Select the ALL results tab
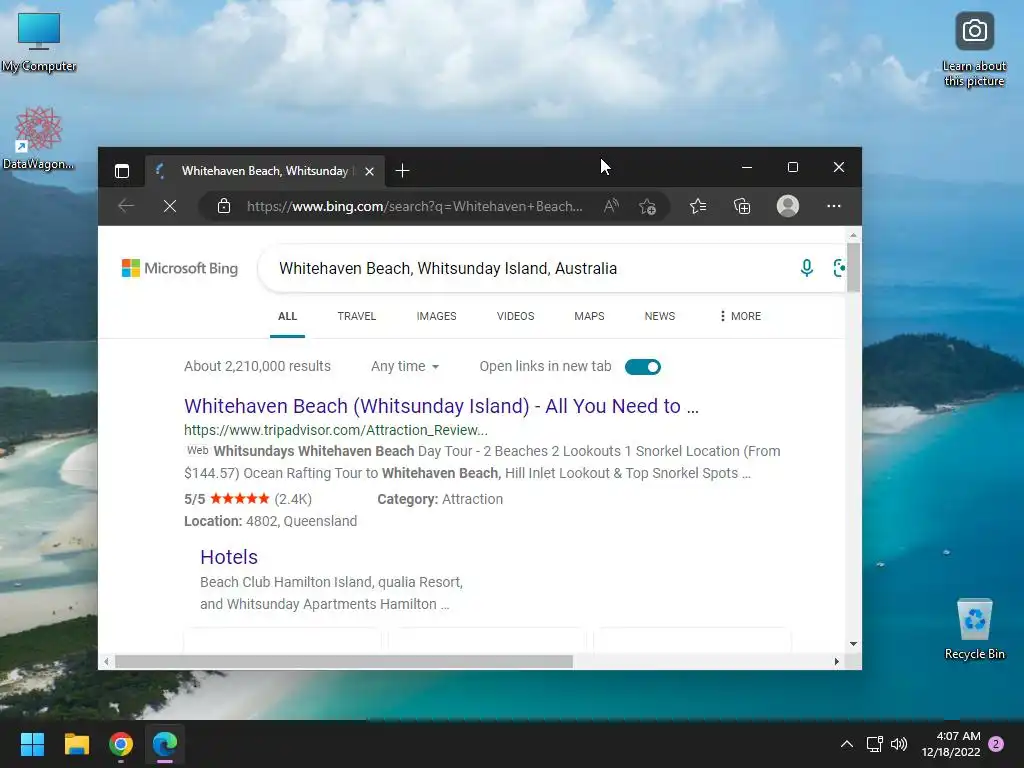Image resolution: width=1024 pixels, height=768 pixels. (287, 316)
